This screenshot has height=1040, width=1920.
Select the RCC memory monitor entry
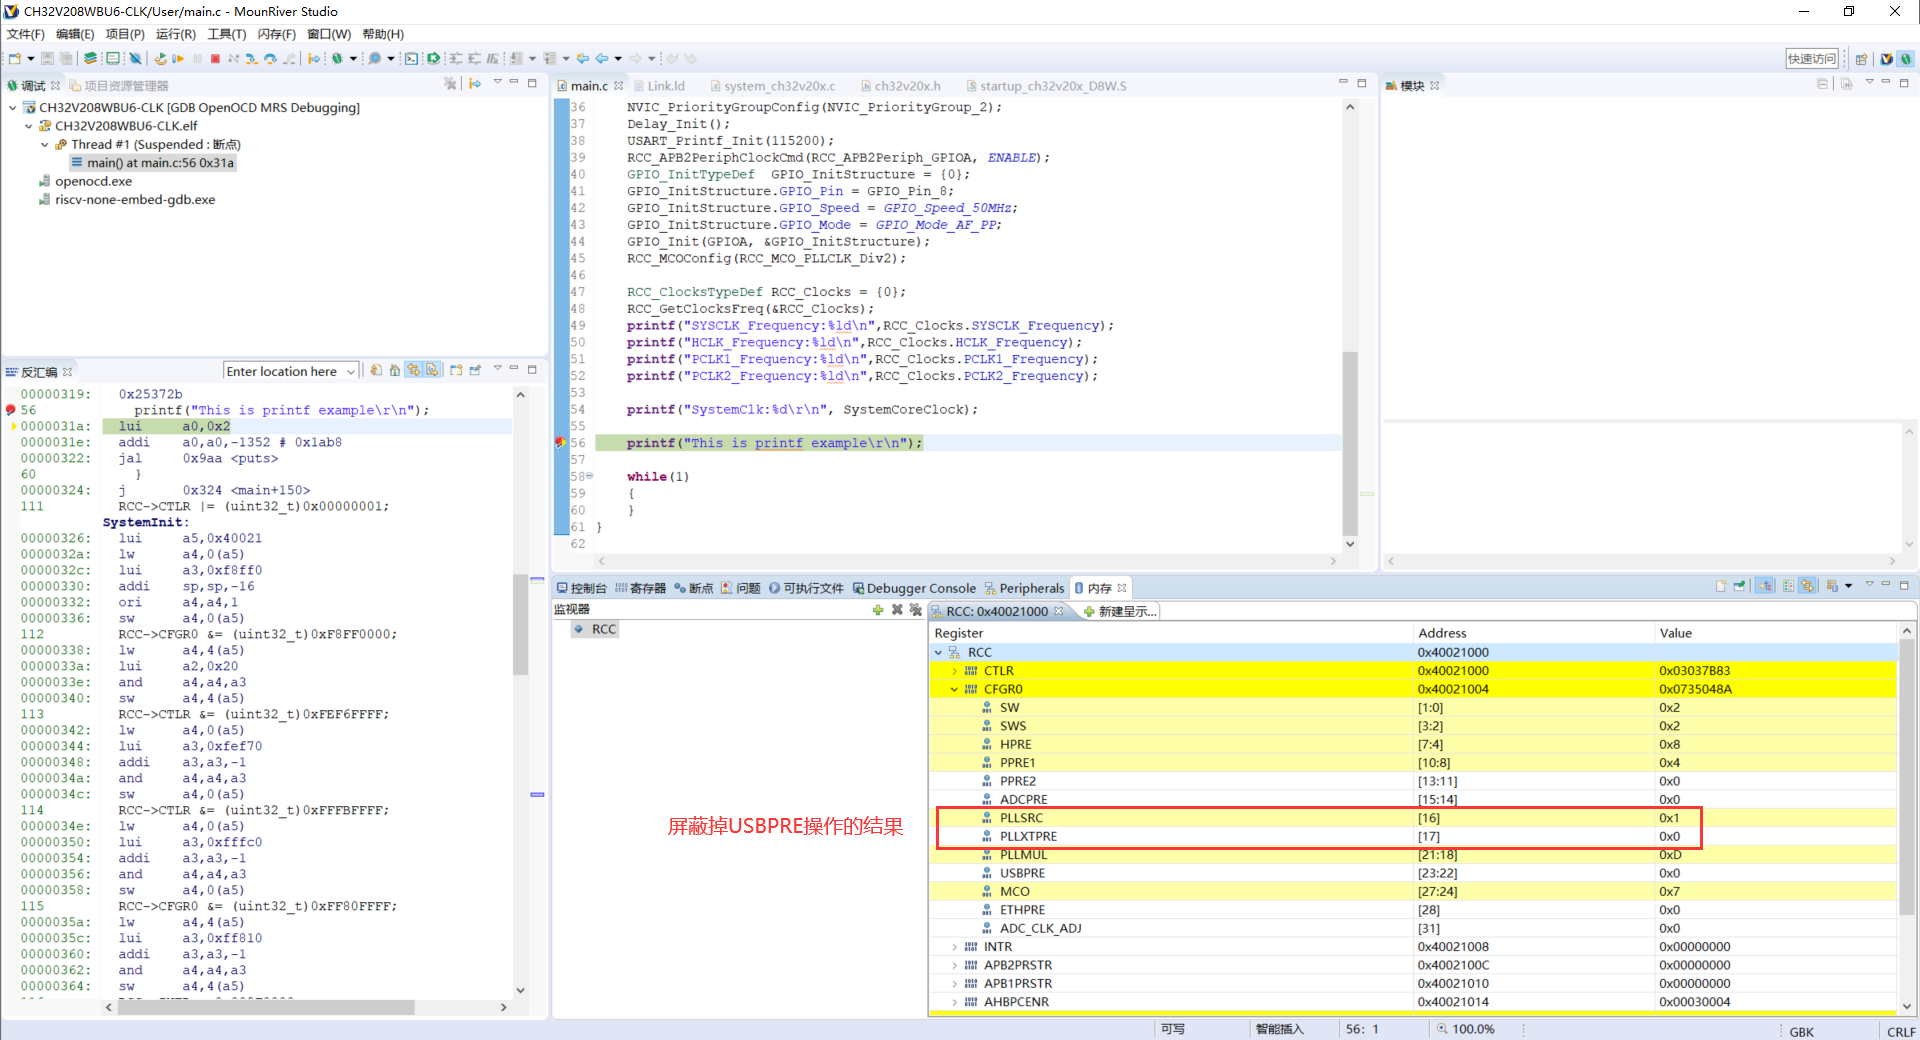click(x=596, y=629)
